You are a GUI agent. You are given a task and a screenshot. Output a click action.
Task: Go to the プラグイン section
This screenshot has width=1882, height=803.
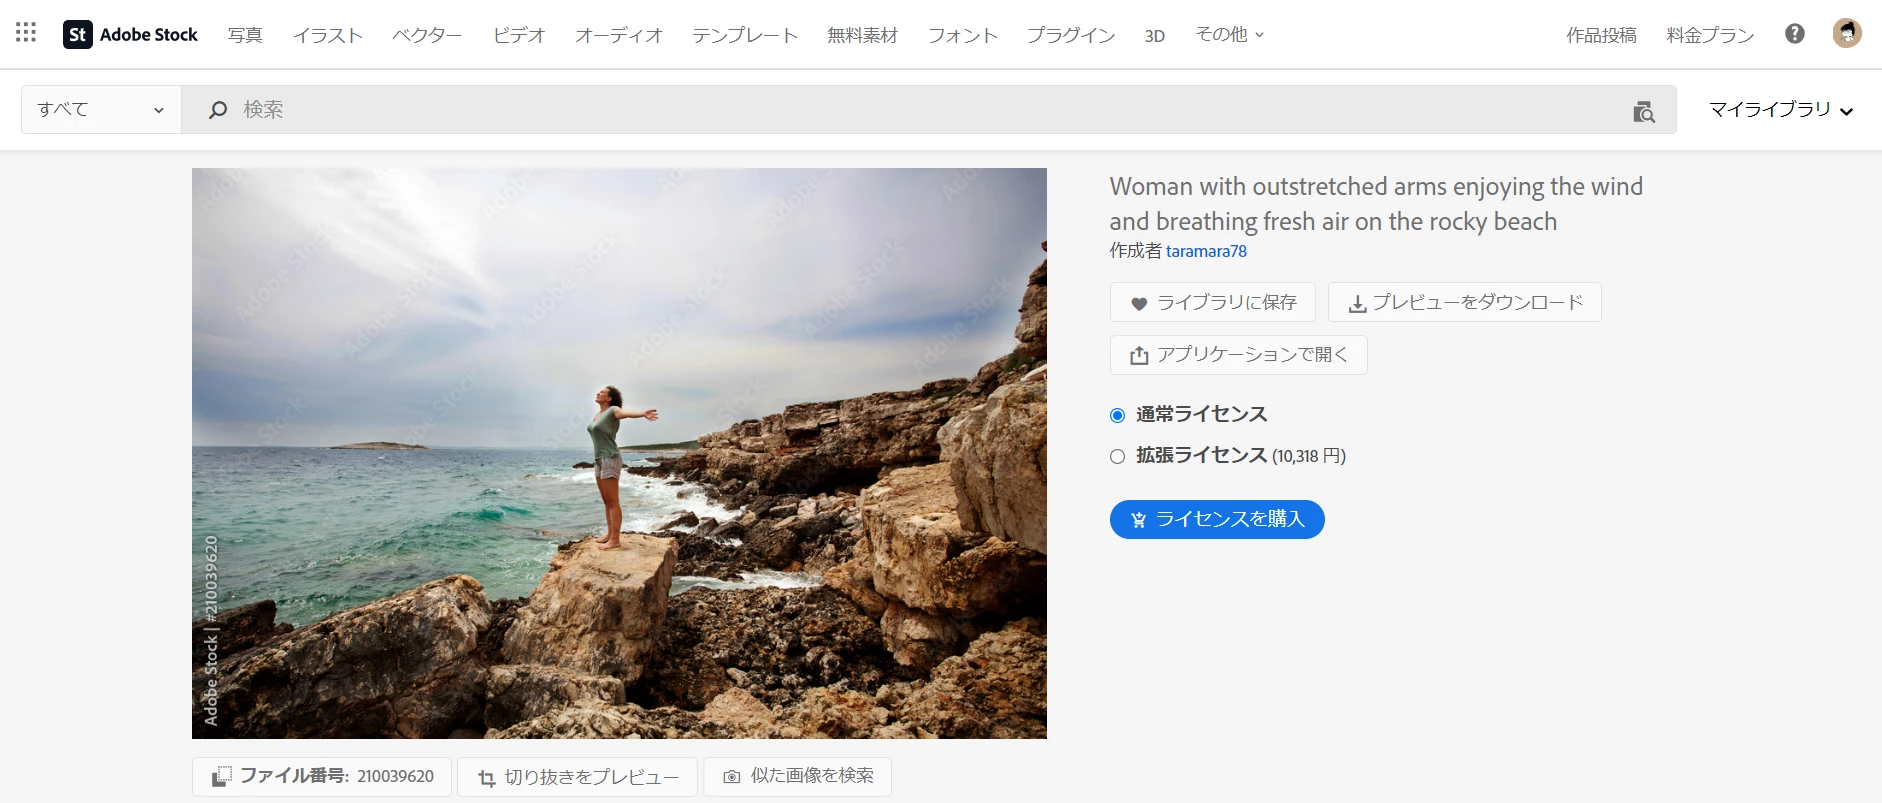point(1071,35)
